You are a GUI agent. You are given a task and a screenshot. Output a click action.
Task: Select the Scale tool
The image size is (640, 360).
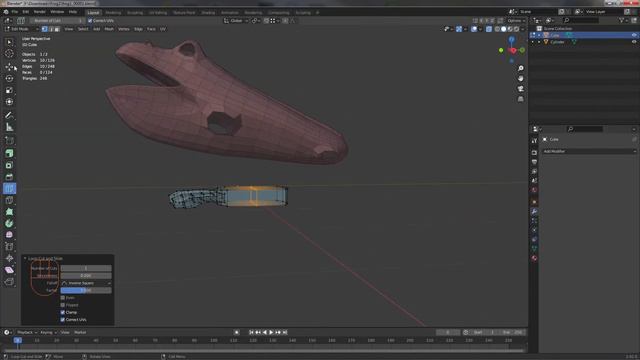(x=9, y=90)
